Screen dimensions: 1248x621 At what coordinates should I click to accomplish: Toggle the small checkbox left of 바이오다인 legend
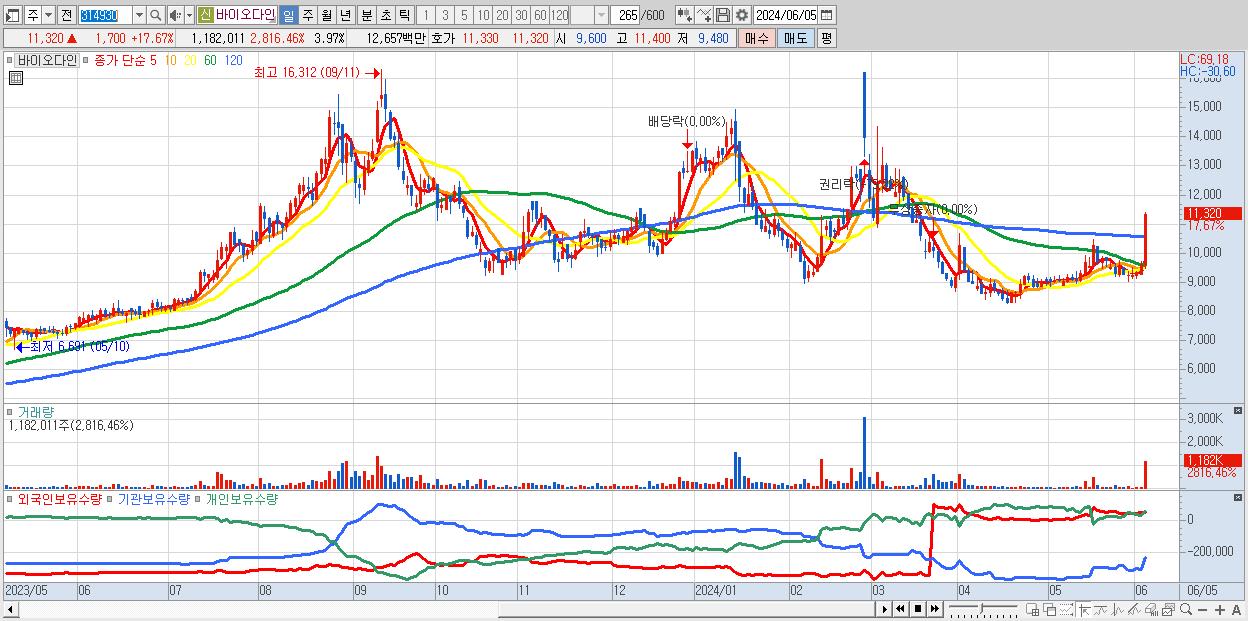(x=11, y=61)
